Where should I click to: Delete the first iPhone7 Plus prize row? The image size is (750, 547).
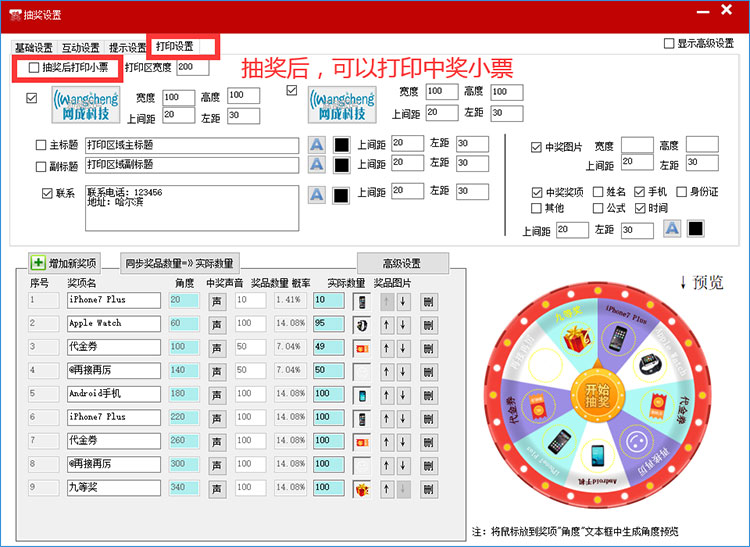coord(429,302)
